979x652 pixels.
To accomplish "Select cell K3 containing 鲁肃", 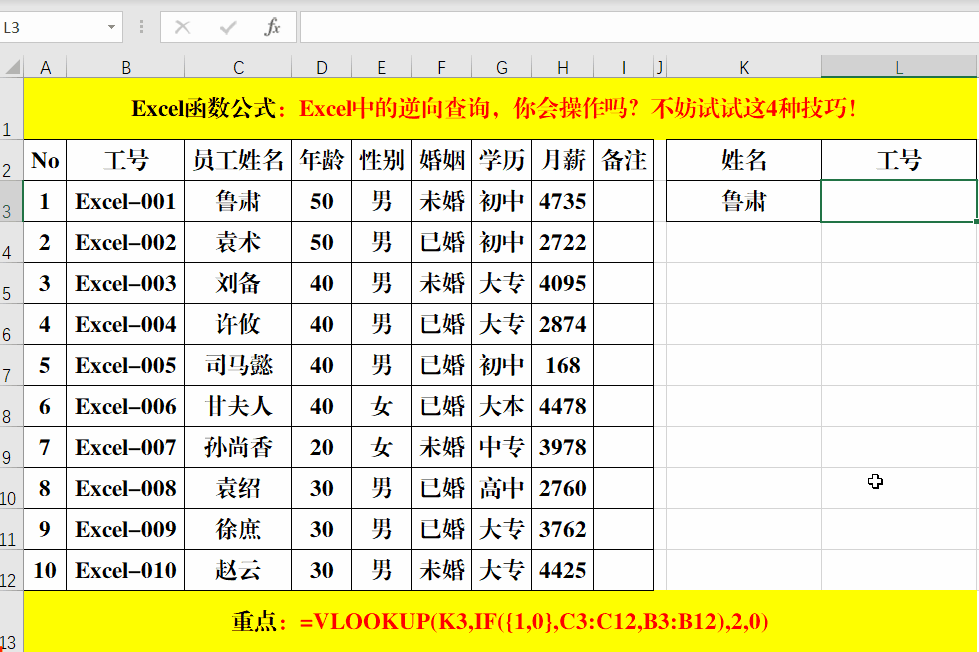I will [x=744, y=201].
